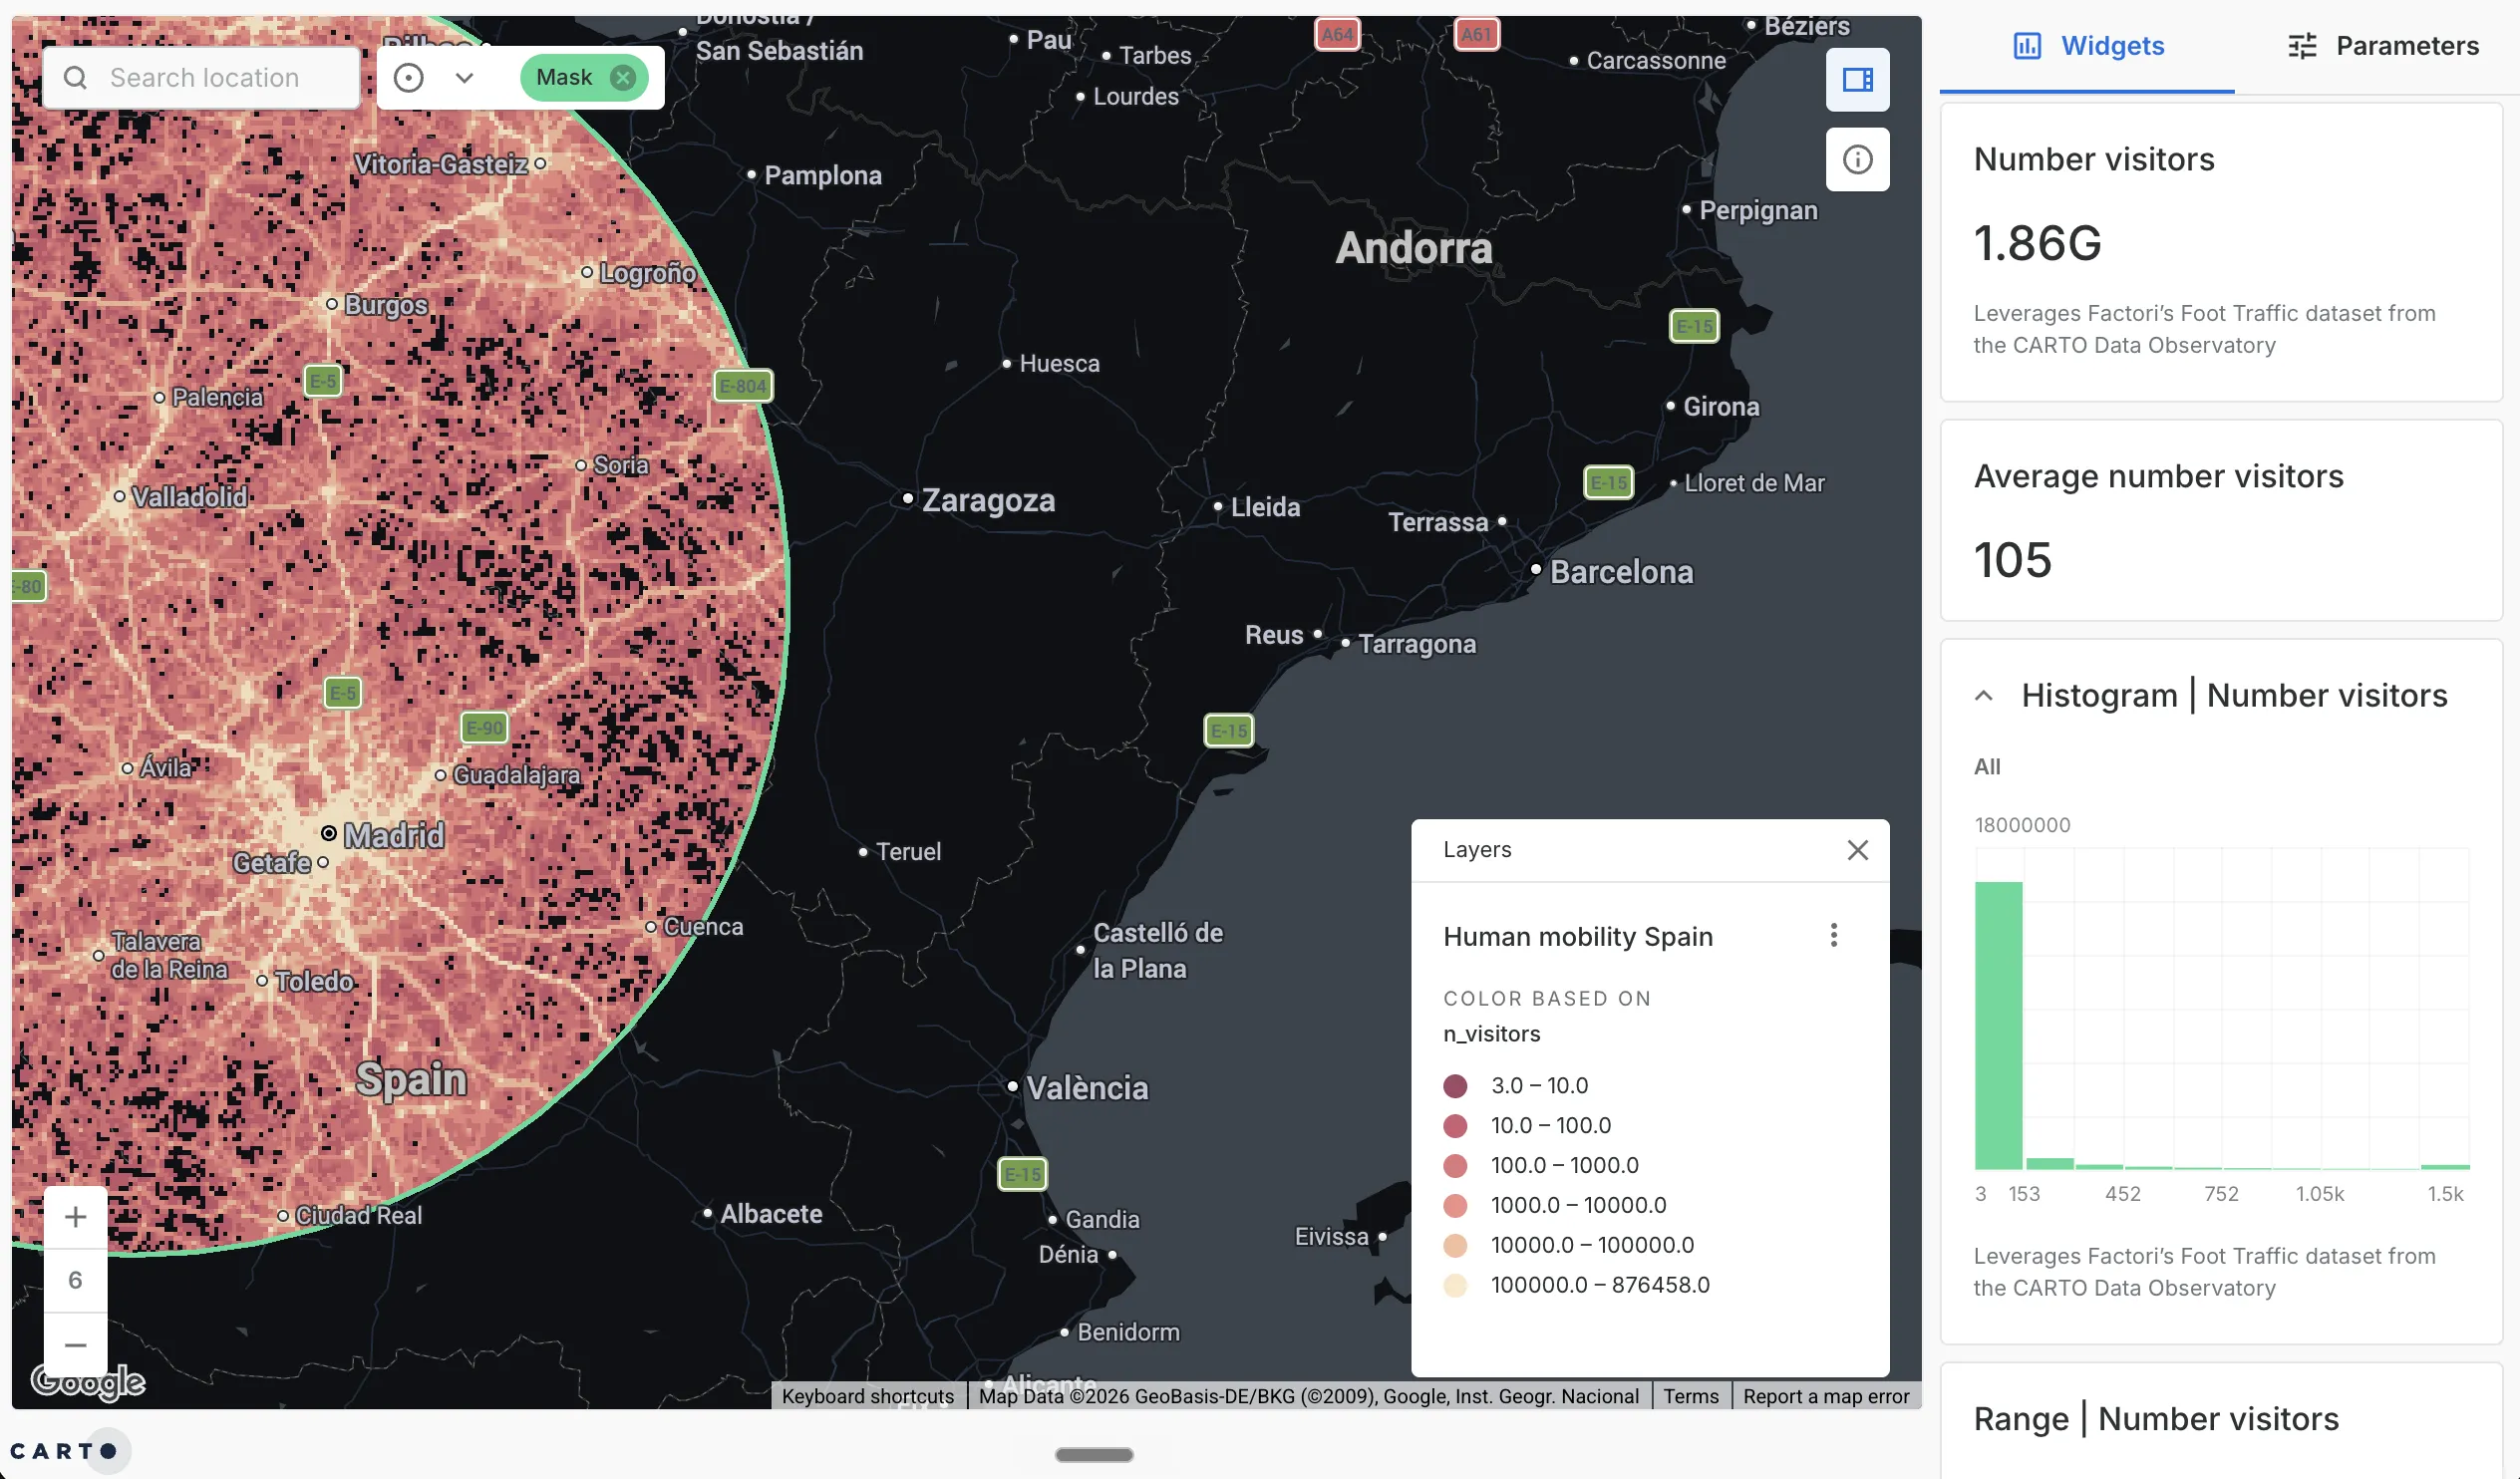
Task: Click the Madrid city marker
Action: pos(328,833)
